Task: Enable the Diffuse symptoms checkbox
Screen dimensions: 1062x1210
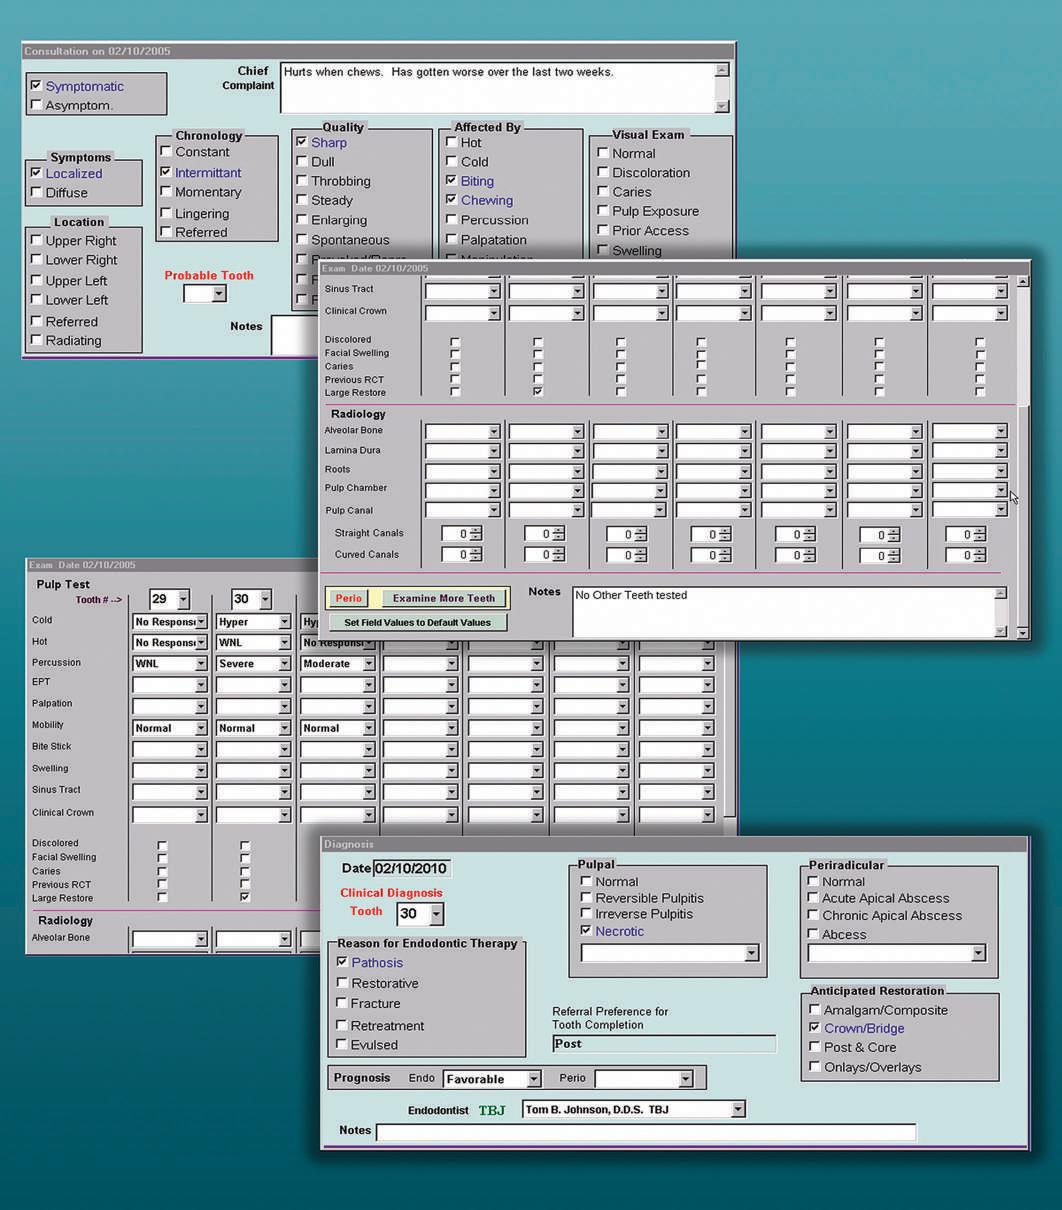Action: tap(37, 192)
